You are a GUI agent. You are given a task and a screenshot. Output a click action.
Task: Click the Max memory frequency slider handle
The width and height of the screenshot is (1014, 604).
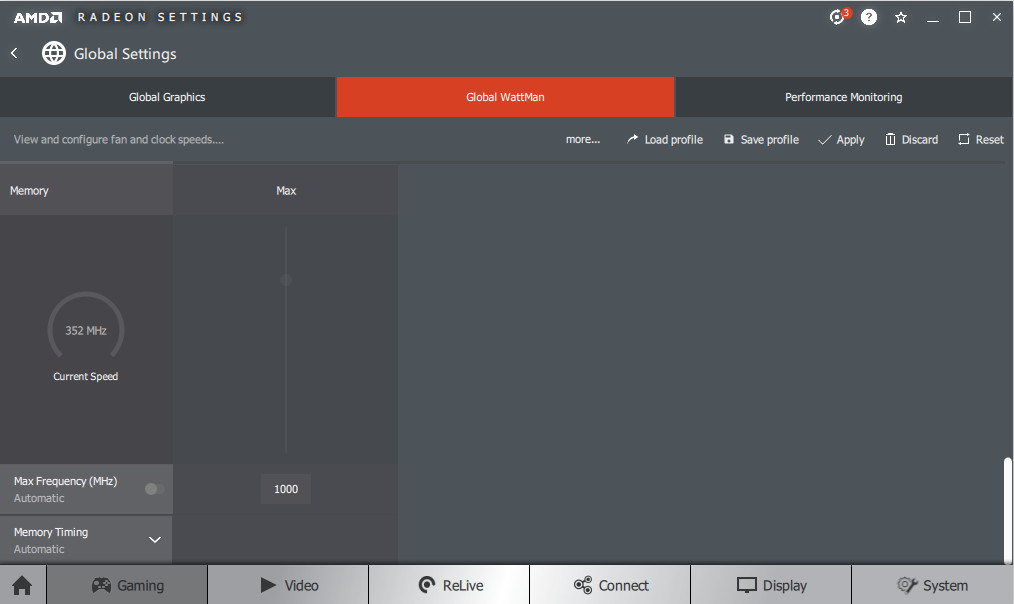pyautogui.click(x=286, y=280)
